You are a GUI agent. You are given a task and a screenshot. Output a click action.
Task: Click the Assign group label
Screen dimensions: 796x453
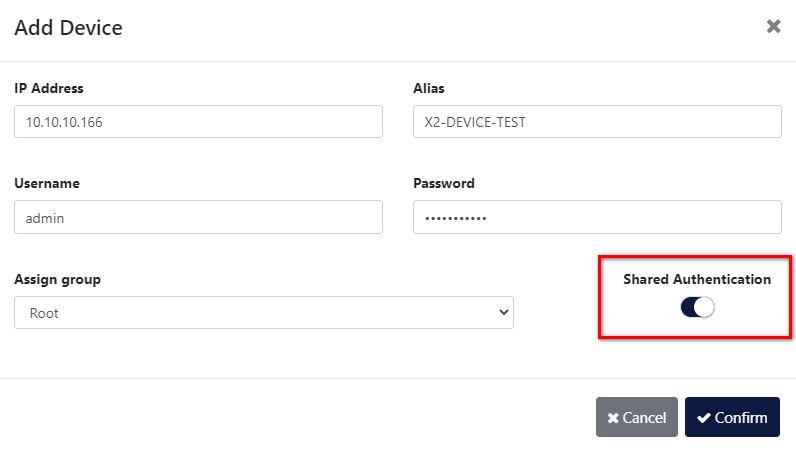click(57, 279)
